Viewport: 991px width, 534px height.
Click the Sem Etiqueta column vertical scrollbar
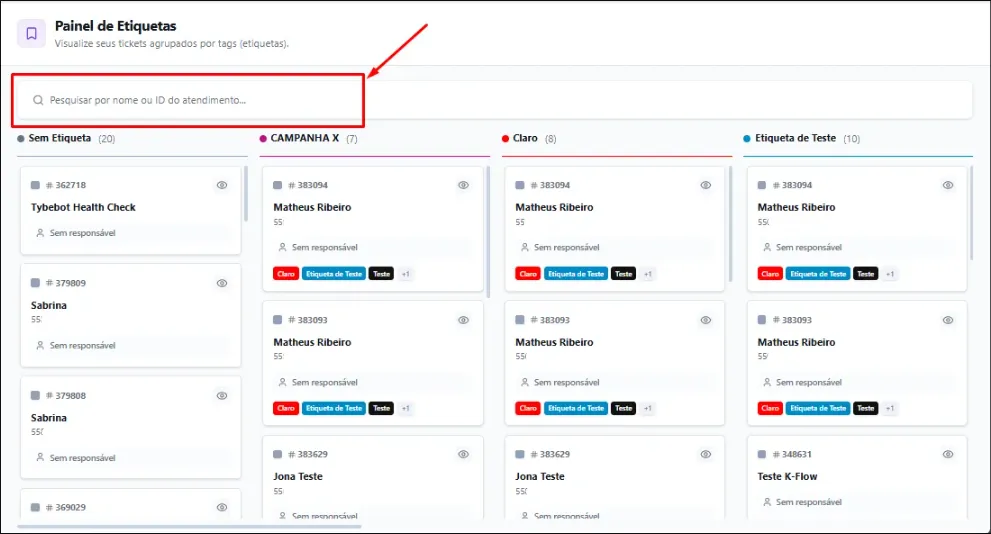(246, 194)
